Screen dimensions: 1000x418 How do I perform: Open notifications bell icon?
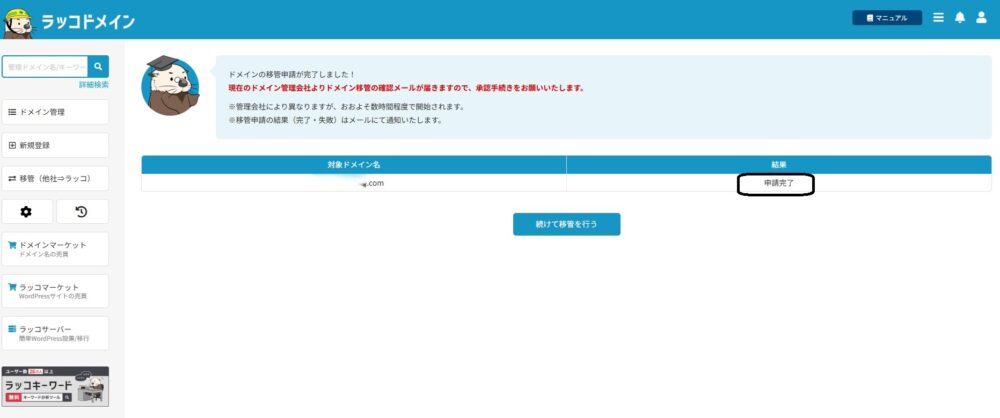point(959,18)
